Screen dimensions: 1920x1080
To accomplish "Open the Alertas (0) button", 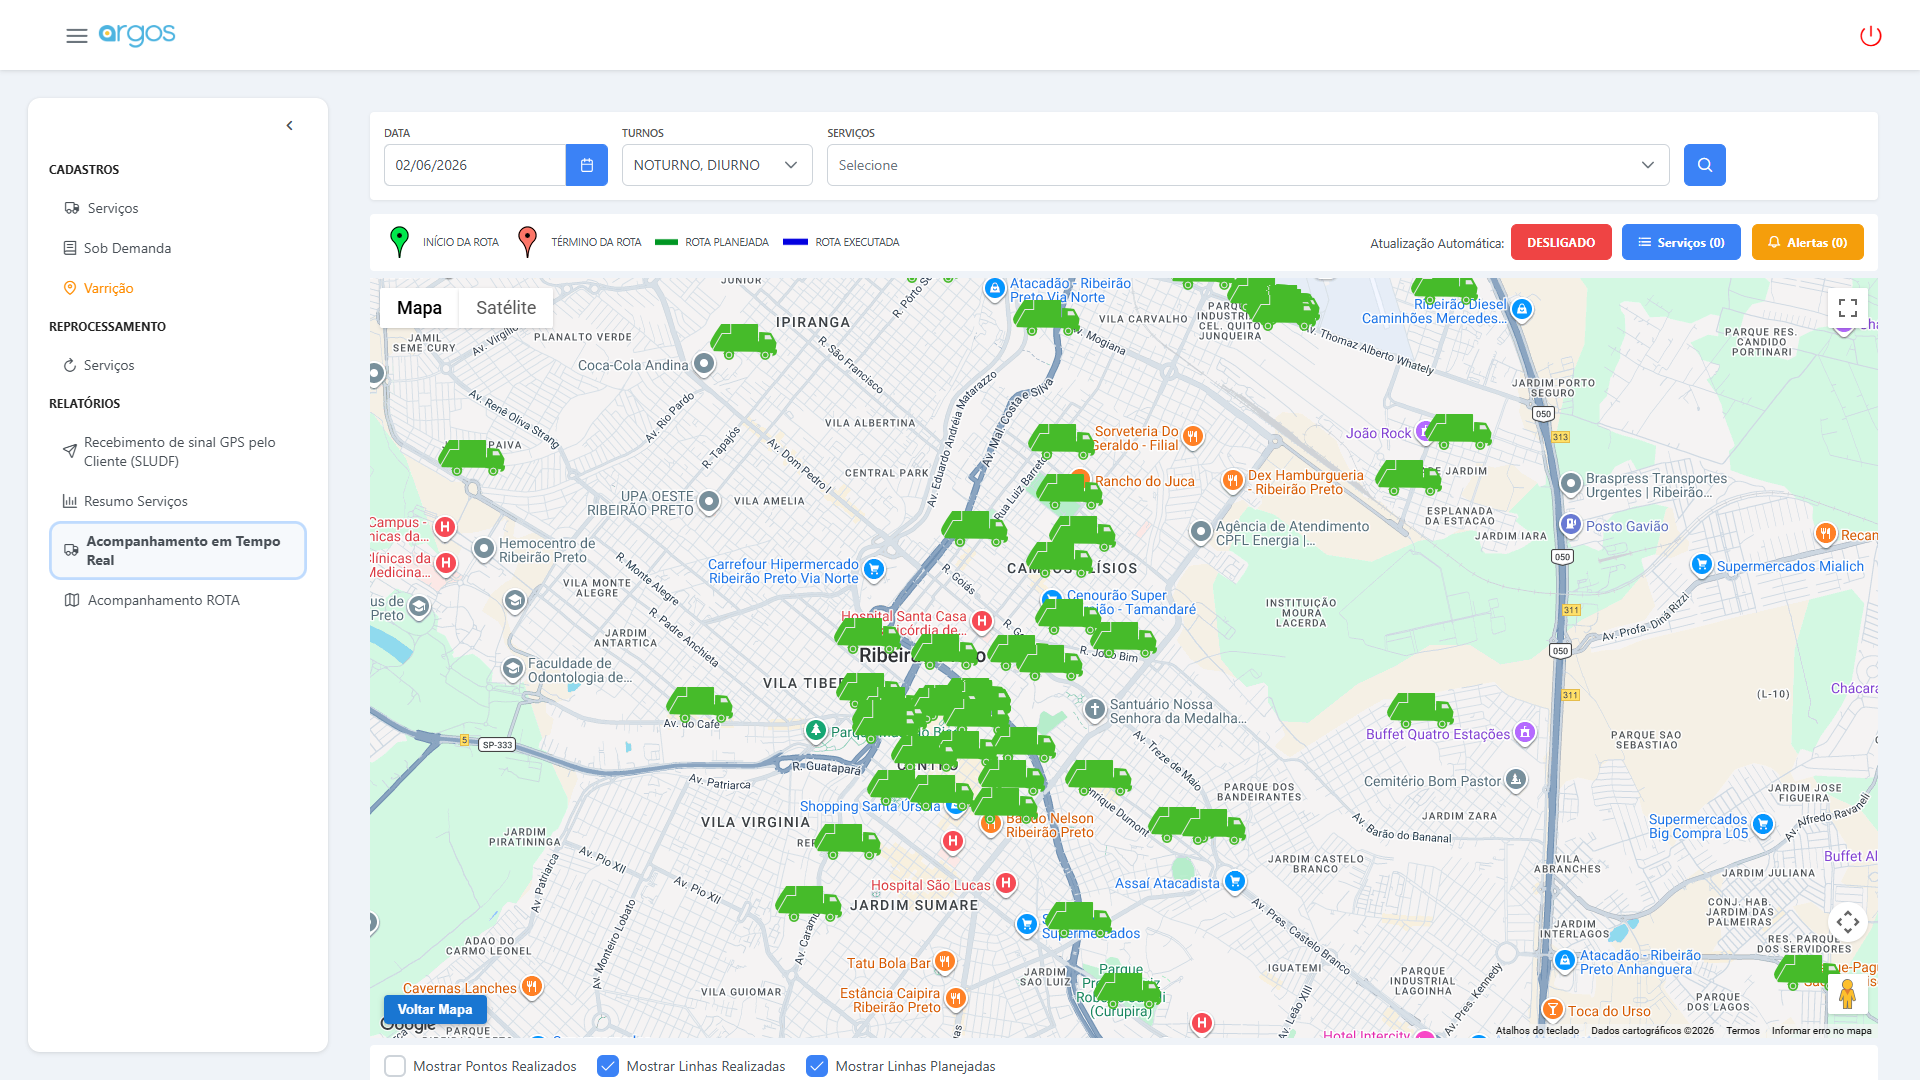I will point(1807,242).
